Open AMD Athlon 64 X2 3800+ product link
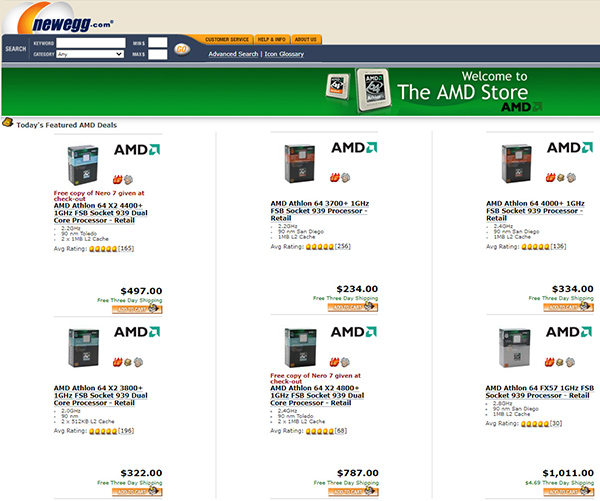This screenshot has height=501, width=600. [x=101, y=395]
